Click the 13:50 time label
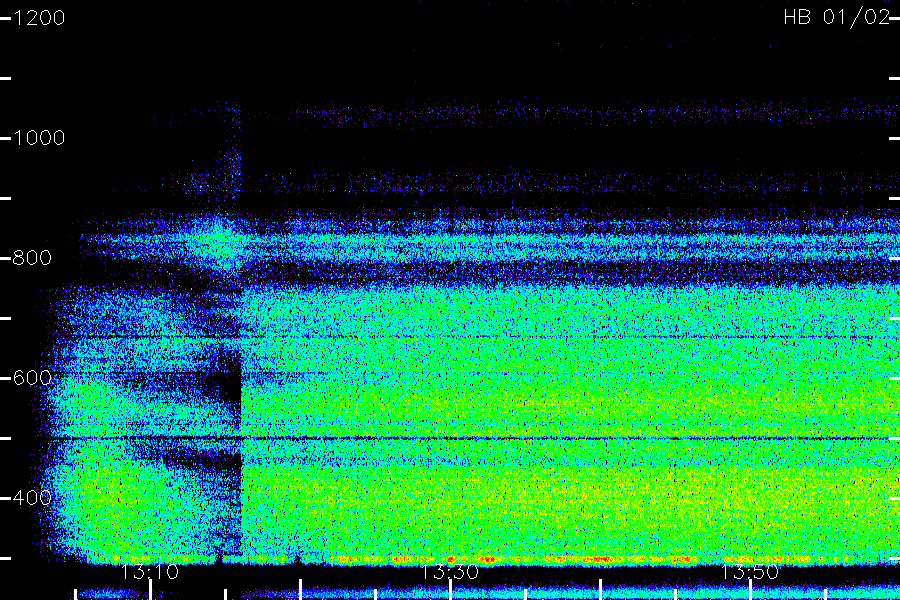 click(x=750, y=572)
